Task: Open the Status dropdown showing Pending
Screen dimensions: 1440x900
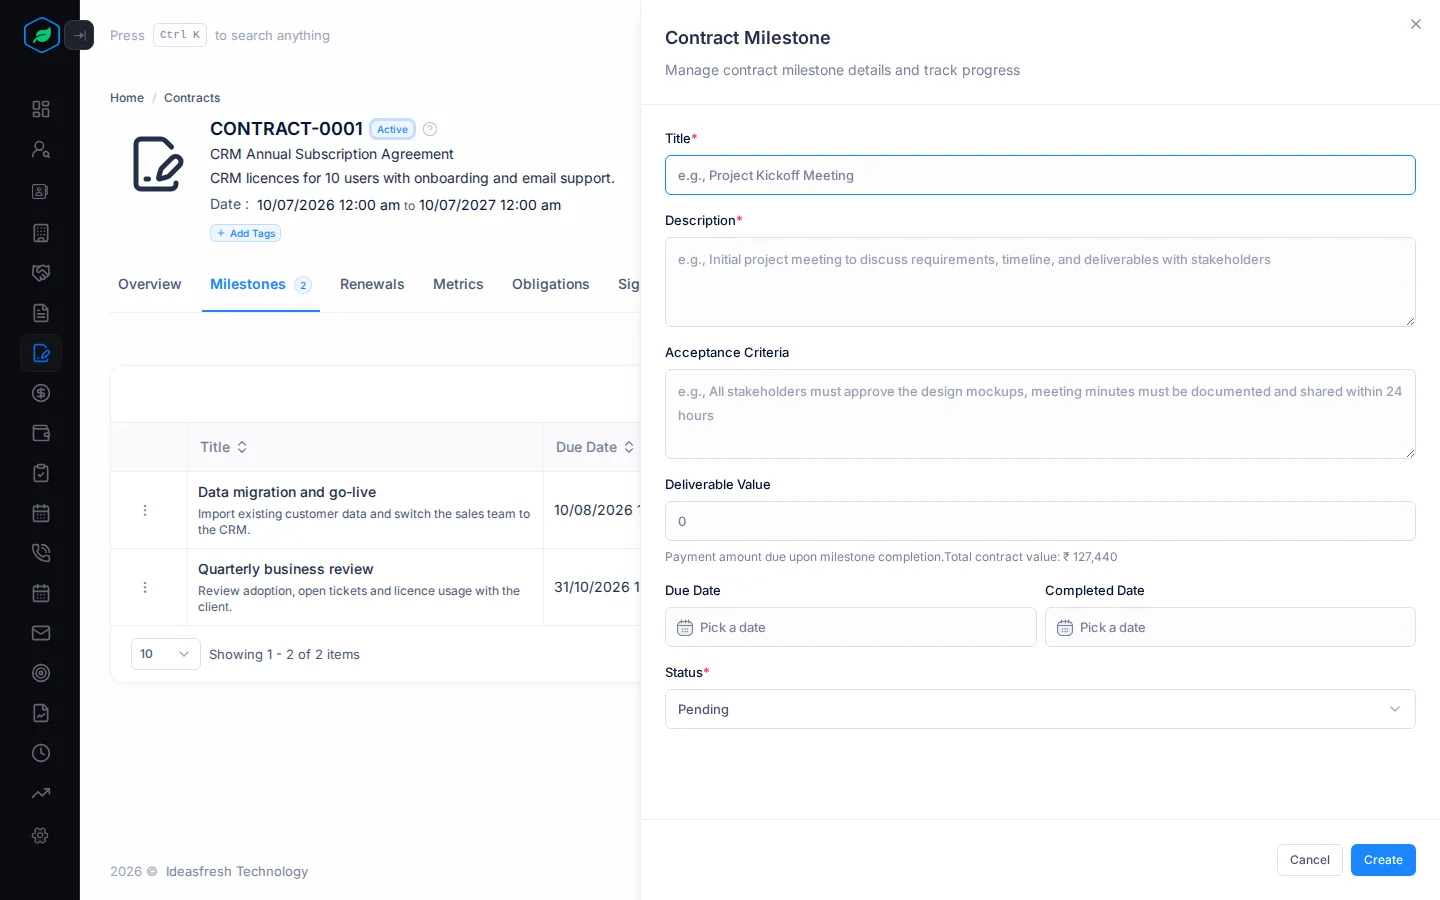Action: (1040, 709)
